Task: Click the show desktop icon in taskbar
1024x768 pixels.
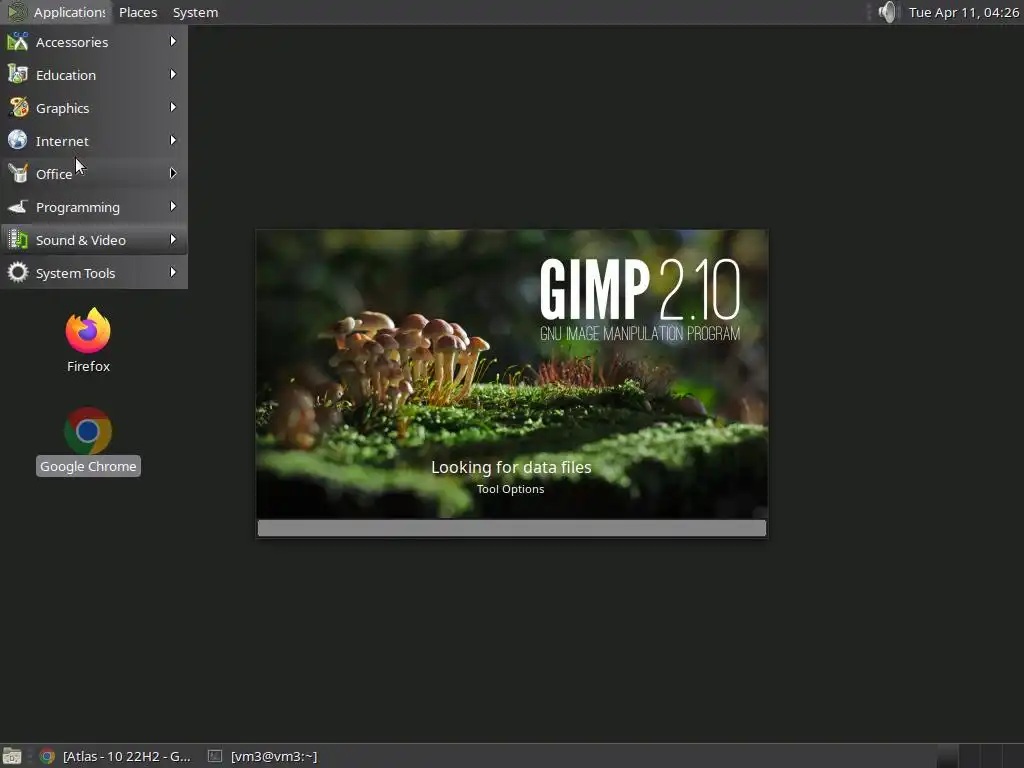Action: (12, 756)
